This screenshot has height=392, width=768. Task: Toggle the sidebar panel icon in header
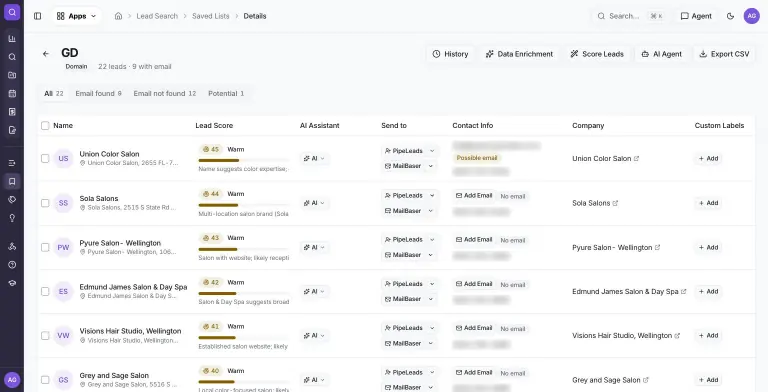[38, 16]
